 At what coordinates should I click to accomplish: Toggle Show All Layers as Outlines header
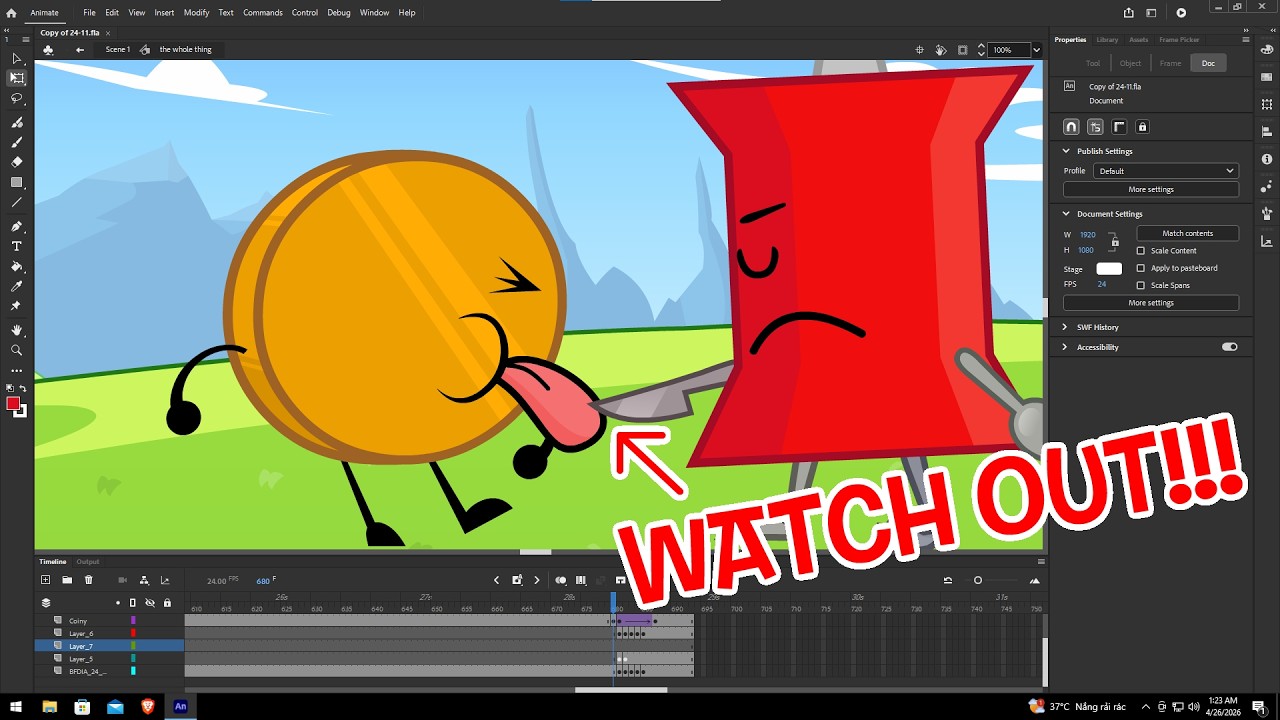[x=132, y=603]
